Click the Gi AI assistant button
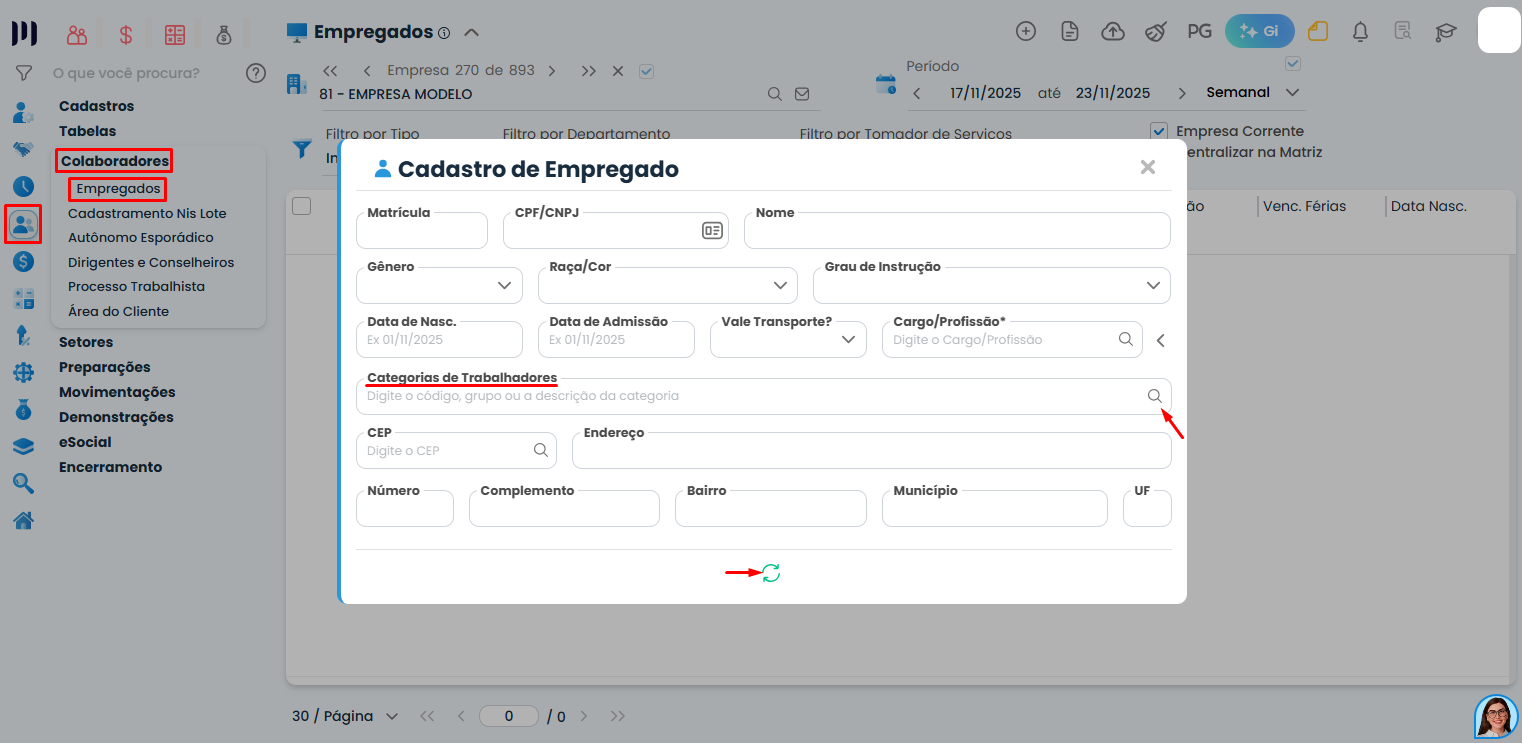 pos(1259,31)
